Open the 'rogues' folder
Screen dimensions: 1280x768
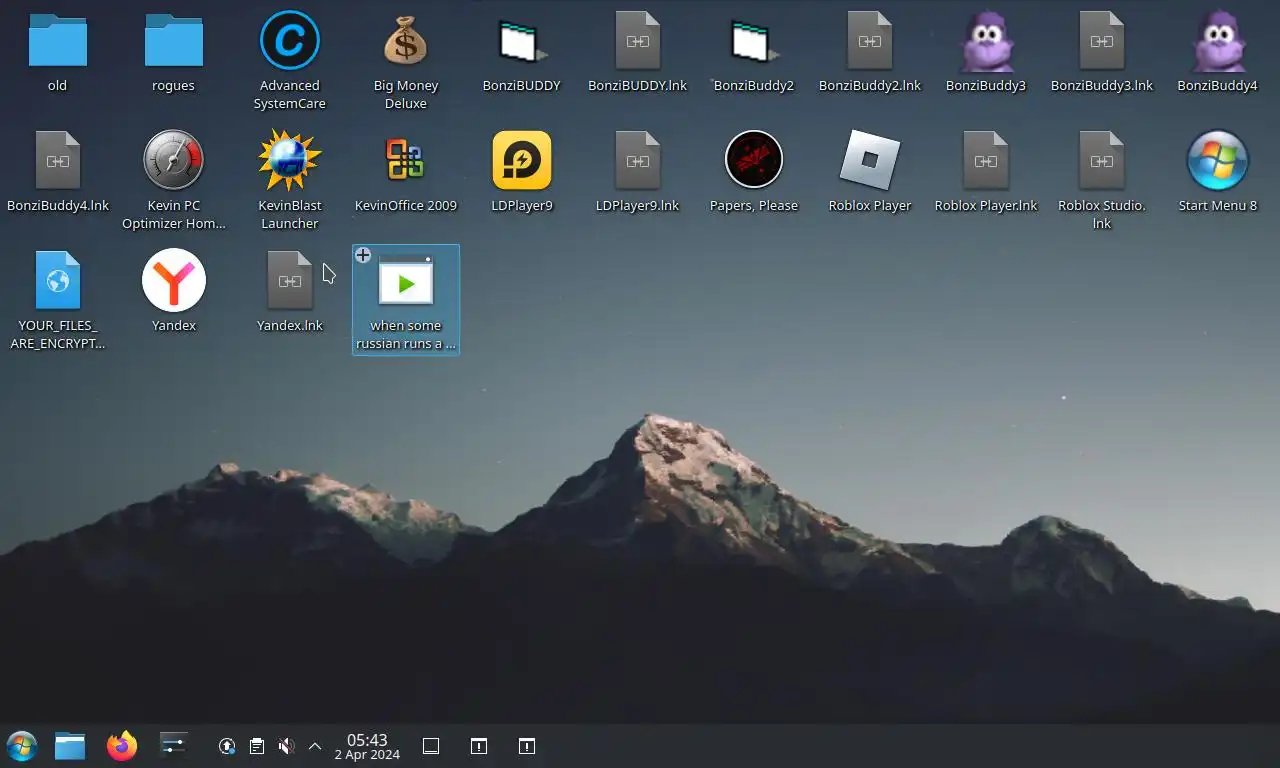(x=173, y=41)
